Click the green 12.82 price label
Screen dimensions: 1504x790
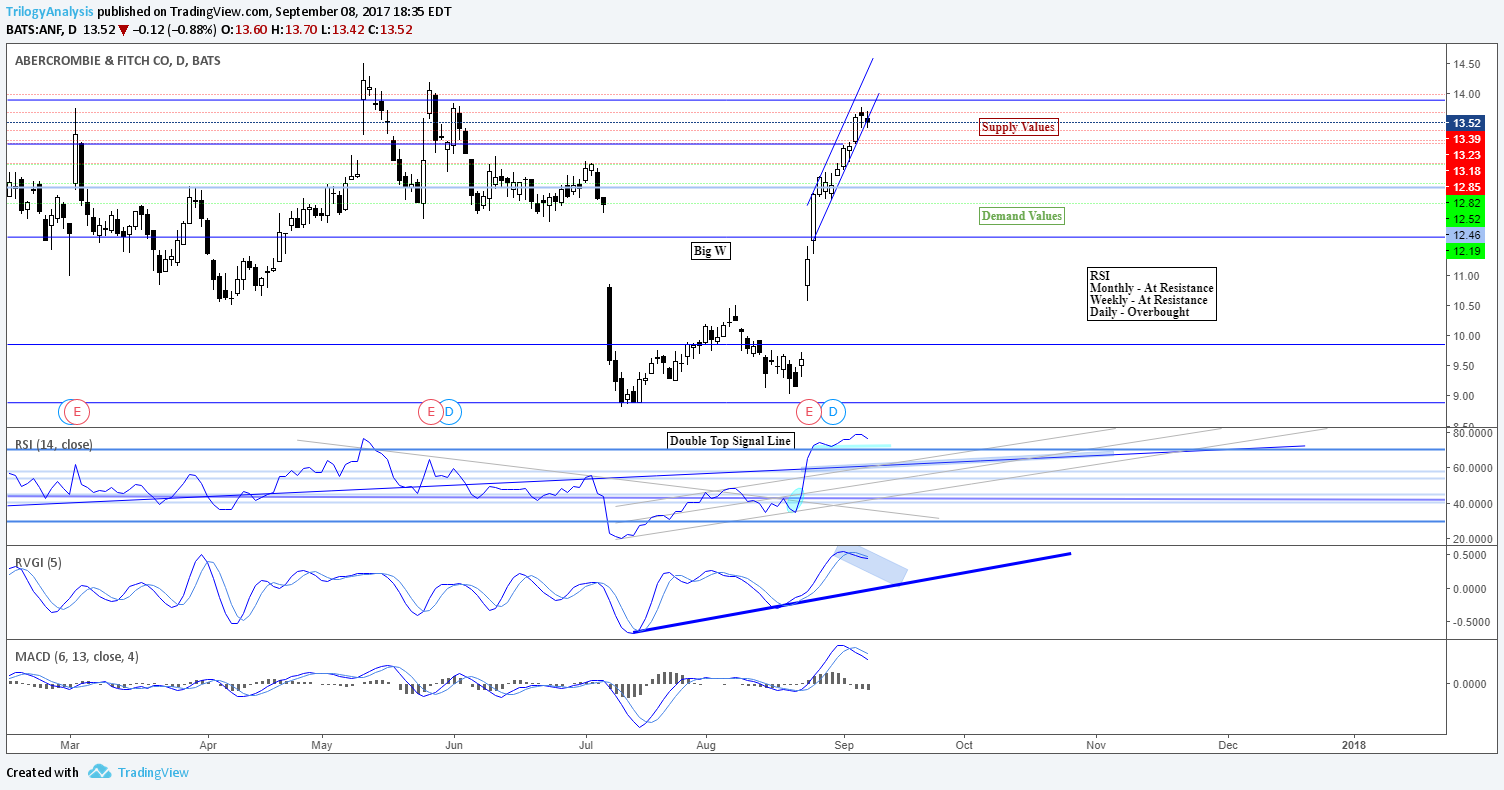click(1467, 203)
